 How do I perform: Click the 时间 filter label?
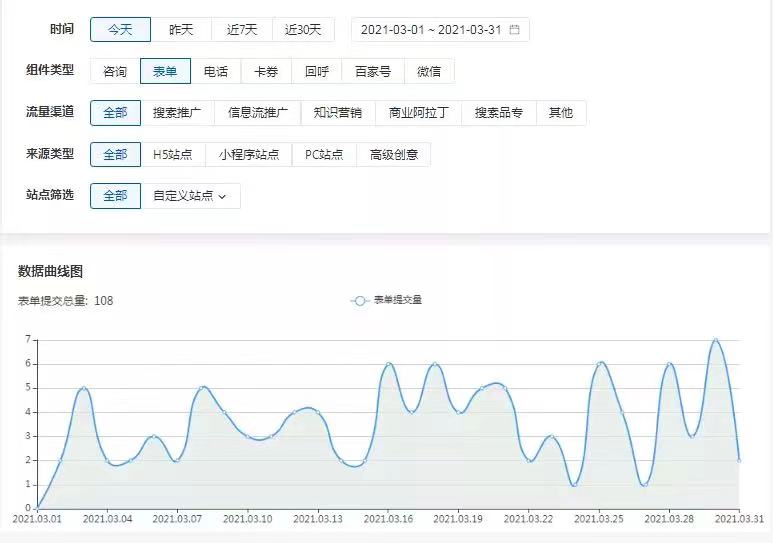62,29
